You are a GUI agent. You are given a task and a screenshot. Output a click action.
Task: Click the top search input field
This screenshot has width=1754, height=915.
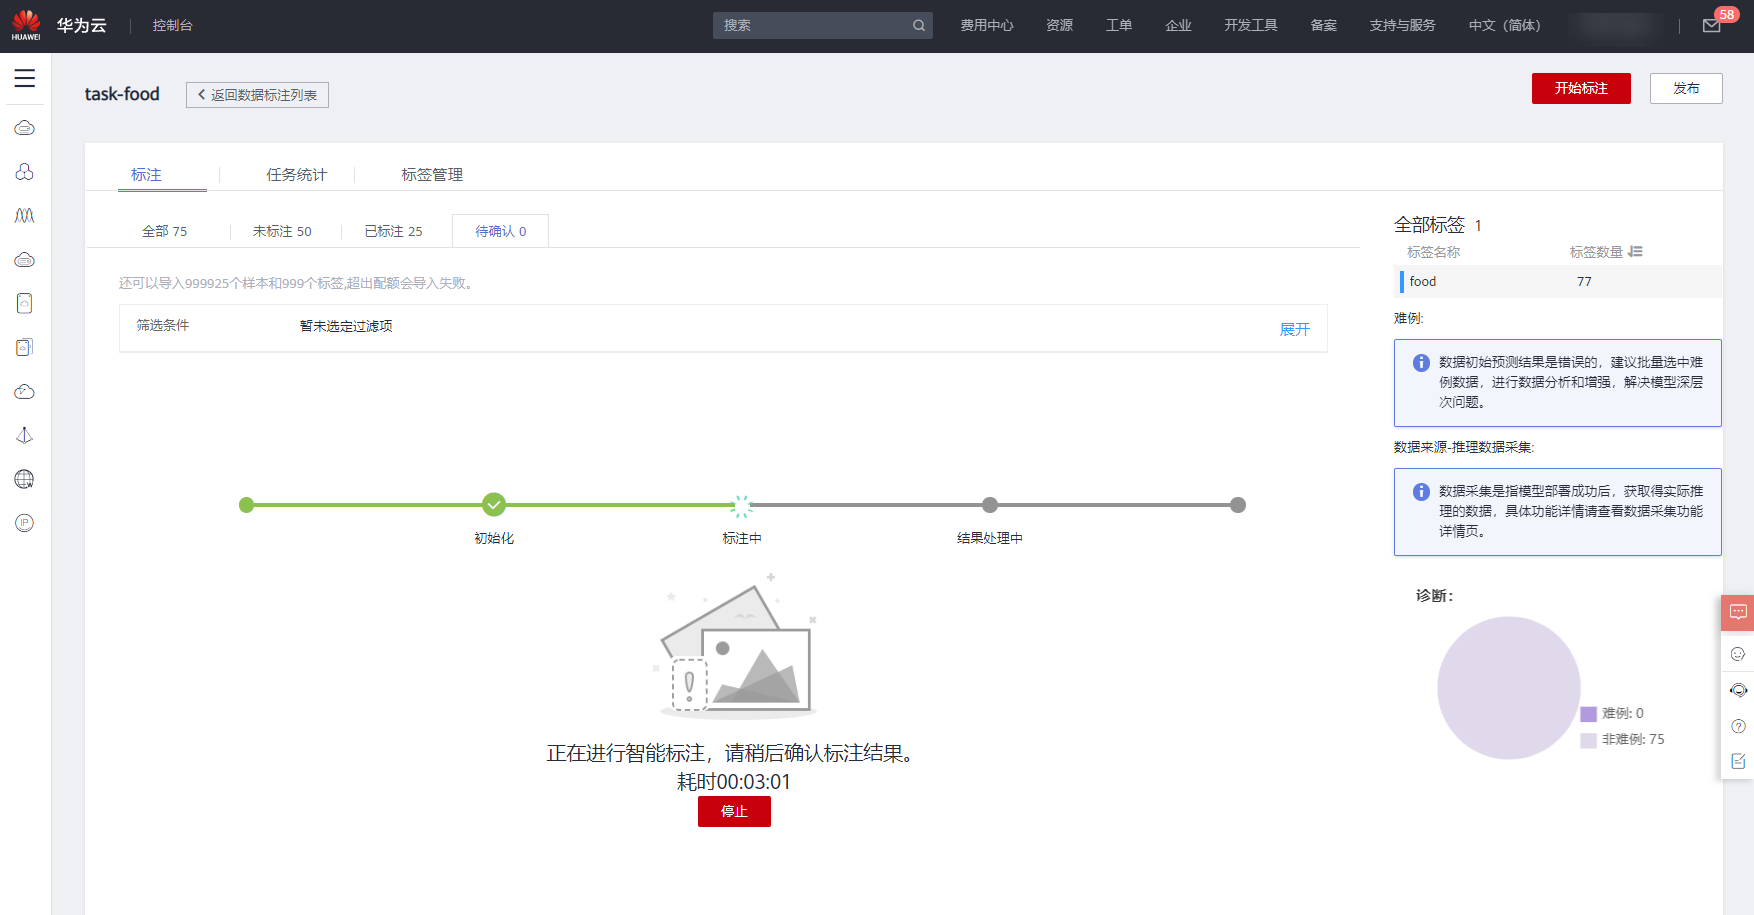815,26
